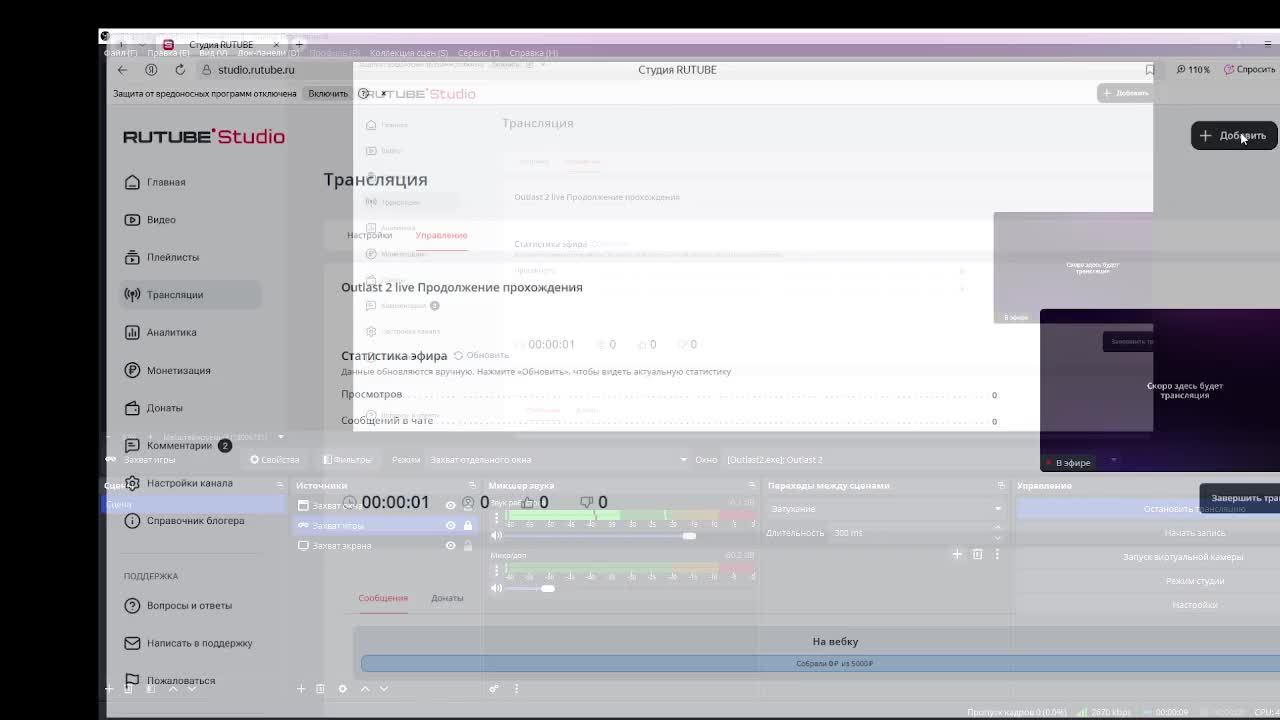Click the Добавить button
1280x720 pixels.
[x=1234, y=136]
